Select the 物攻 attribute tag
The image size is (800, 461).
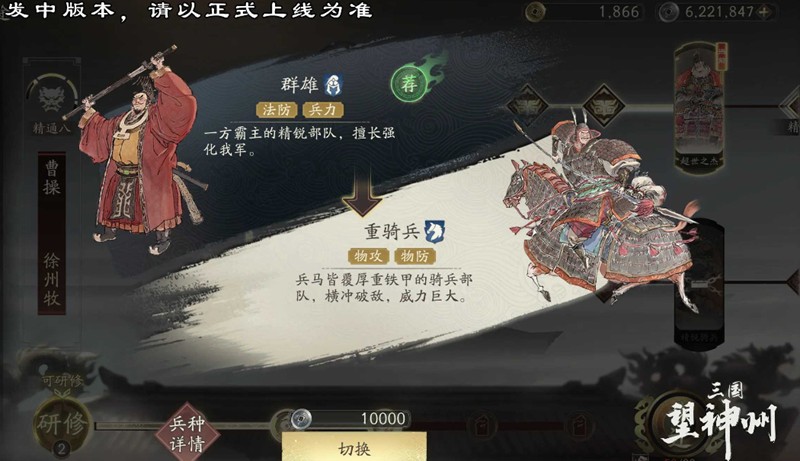(368, 256)
